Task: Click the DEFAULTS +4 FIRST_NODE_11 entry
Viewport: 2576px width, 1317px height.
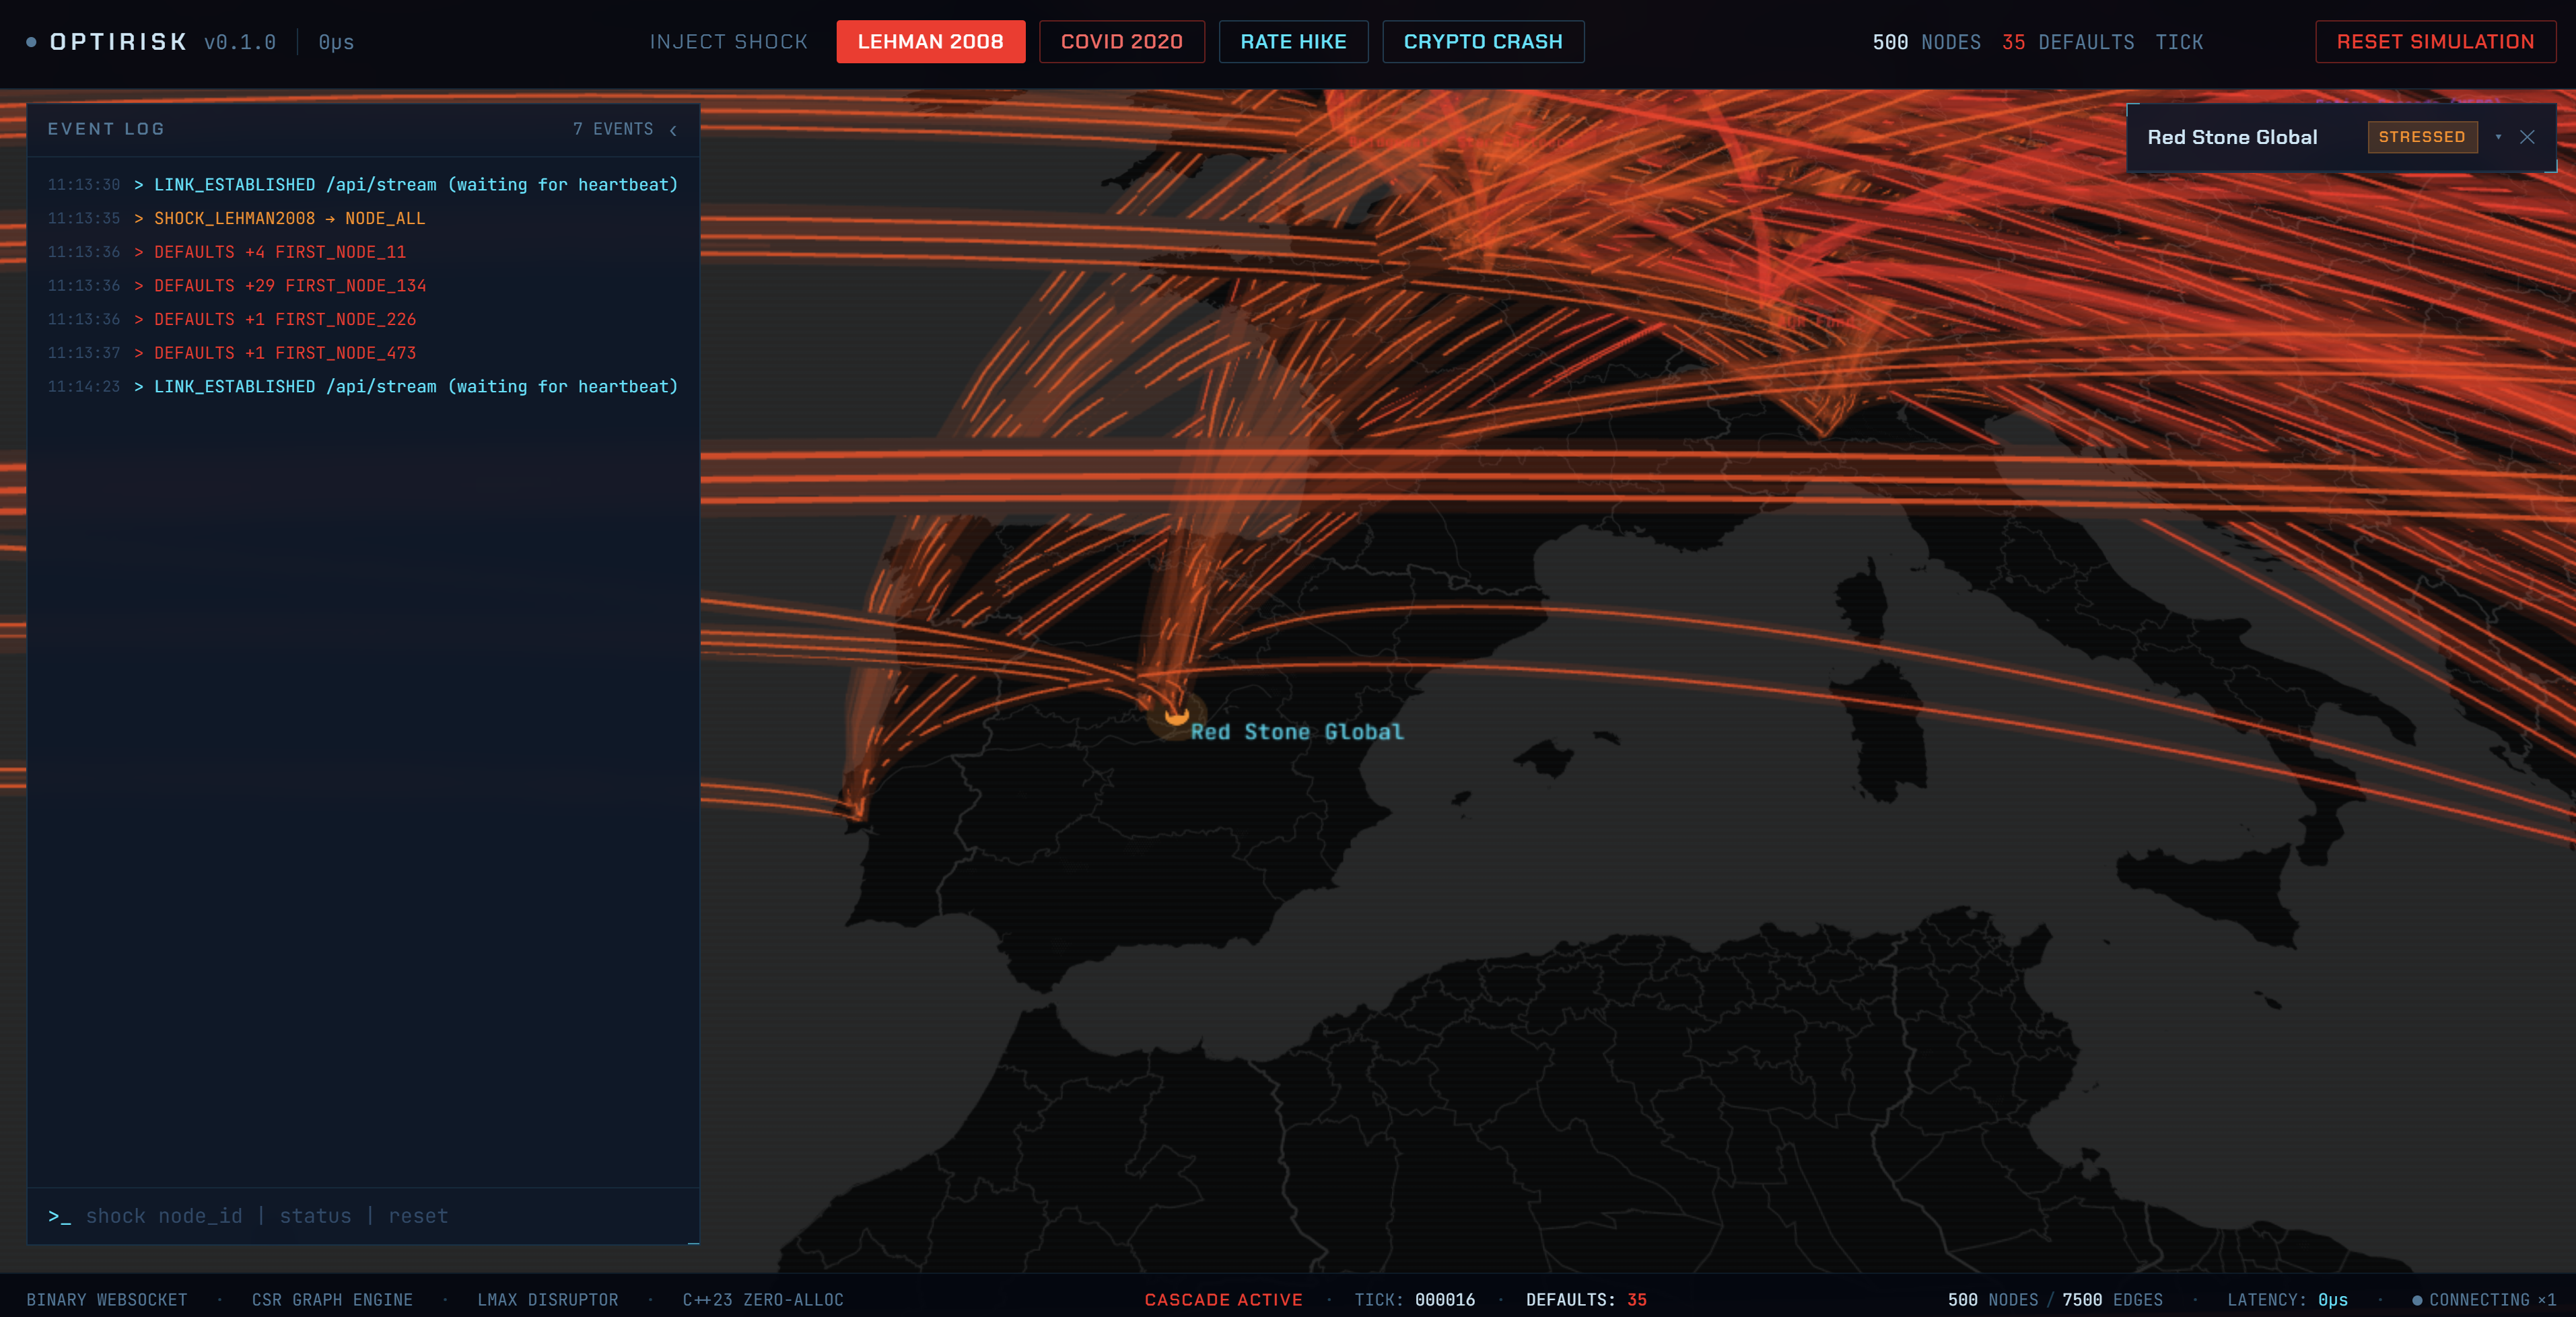Action: point(279,252)
